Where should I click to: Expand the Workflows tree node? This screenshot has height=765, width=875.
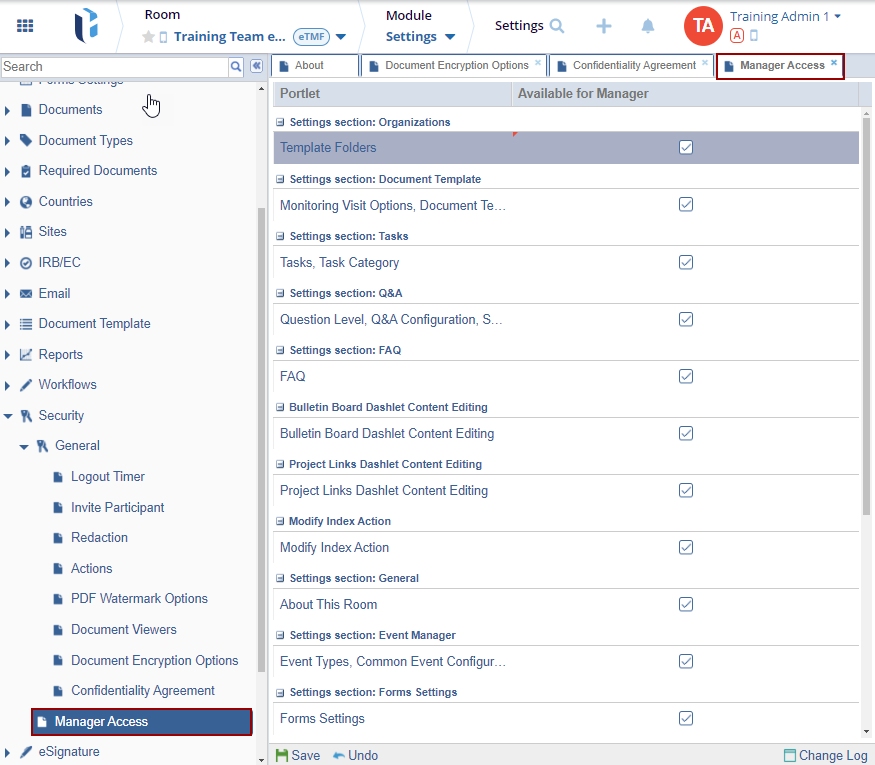8,385
